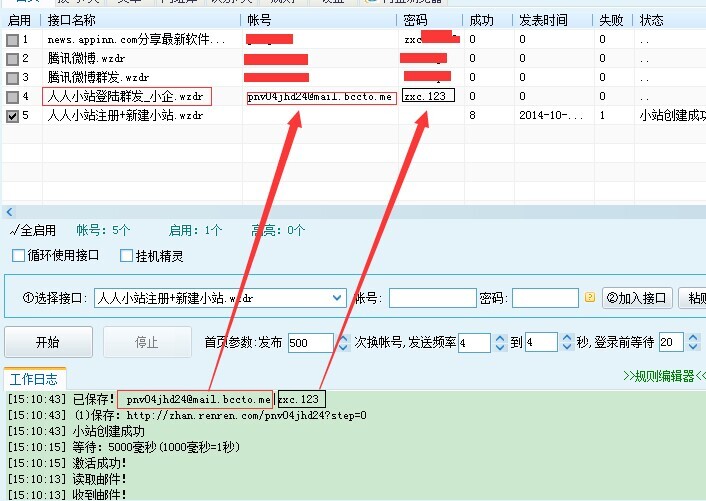Image resolution: width=706 pixels, height=501 pixels.
Task: Click the 全启用 enable-all option
Action: click(32, 230)
